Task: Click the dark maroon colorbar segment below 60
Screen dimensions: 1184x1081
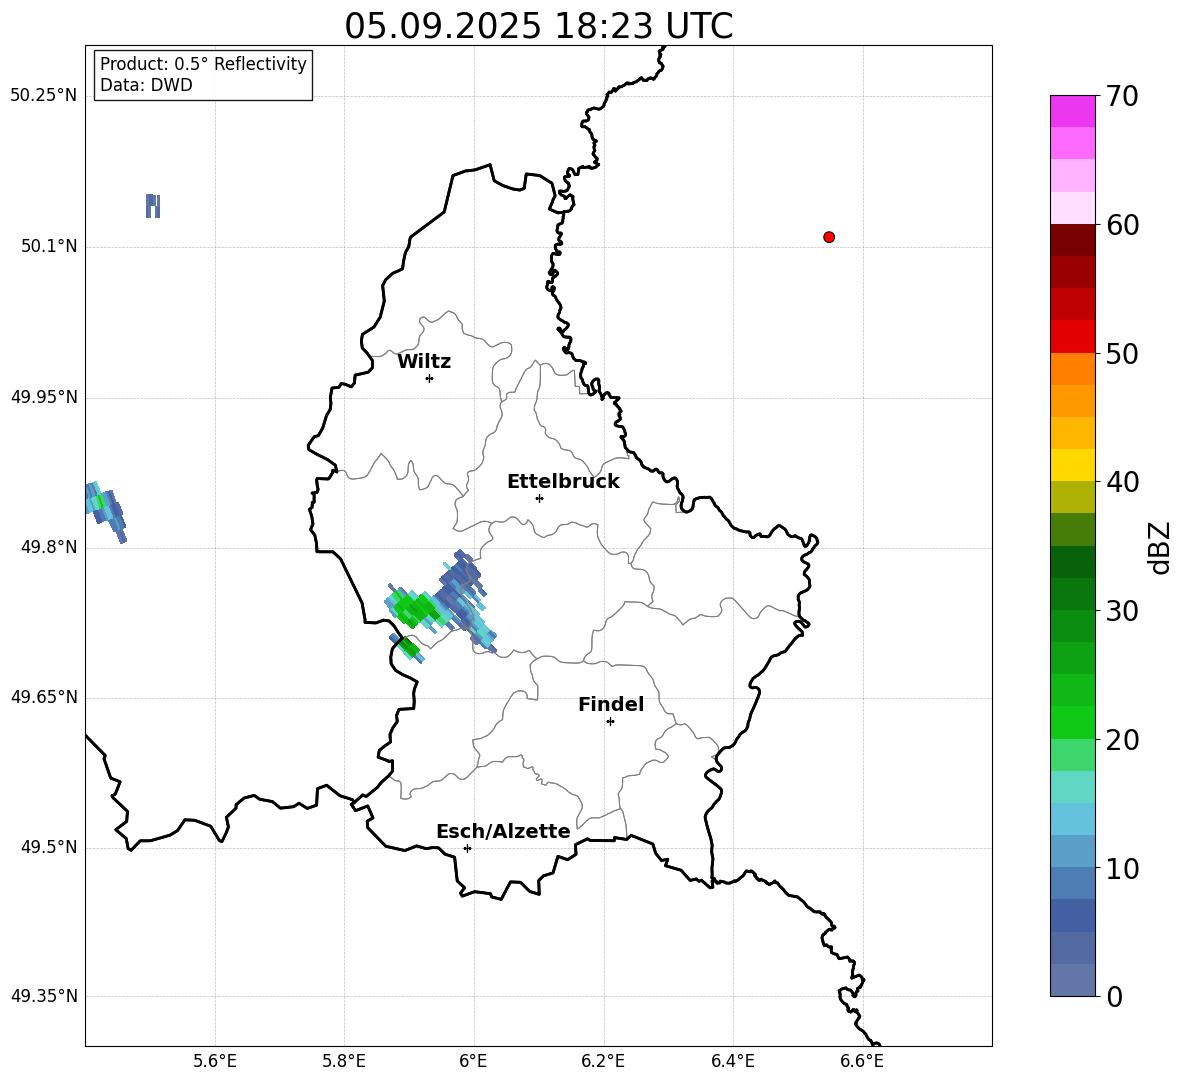Action: point(1072,240)
